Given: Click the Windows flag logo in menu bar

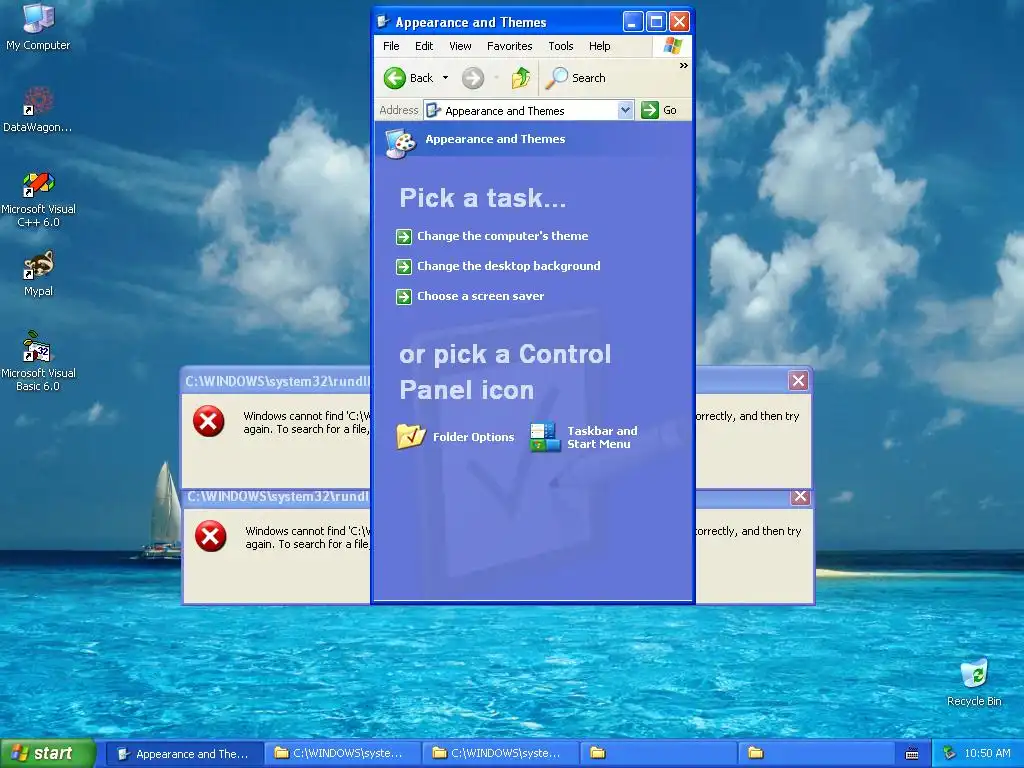Looking at the screenshot, I should (x=672, y=46).
